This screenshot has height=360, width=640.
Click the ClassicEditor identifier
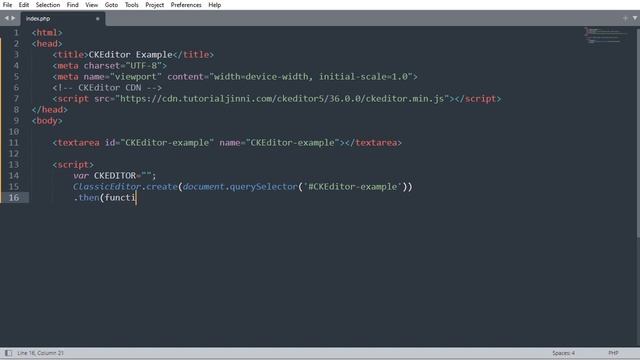pos(107,187)
